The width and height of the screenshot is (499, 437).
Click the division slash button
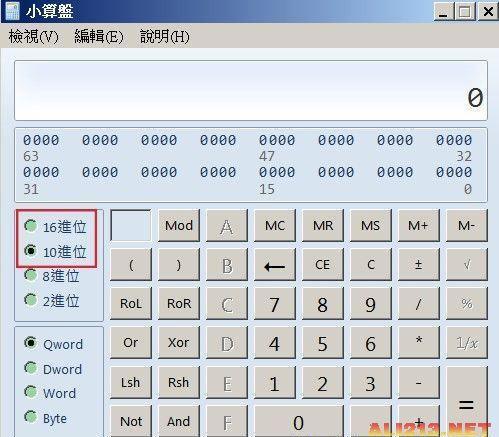point(419,304)
